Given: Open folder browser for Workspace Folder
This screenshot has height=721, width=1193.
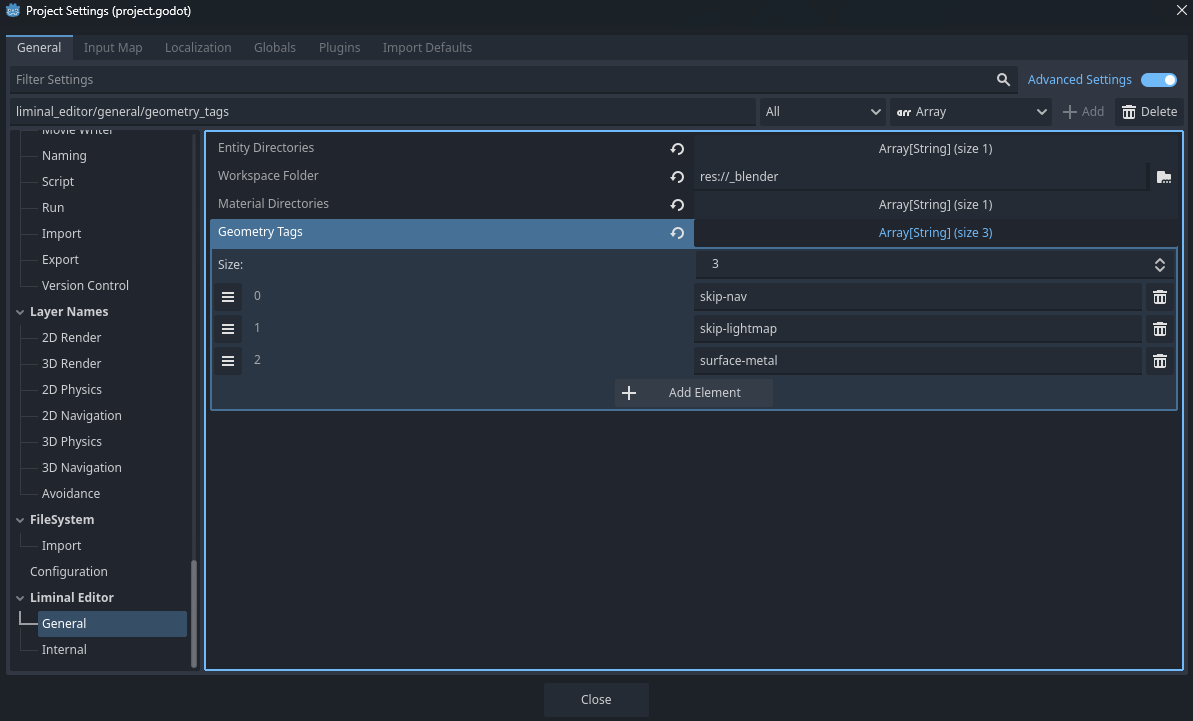Looking at the screenshot, I should [x=1163, y=177].
